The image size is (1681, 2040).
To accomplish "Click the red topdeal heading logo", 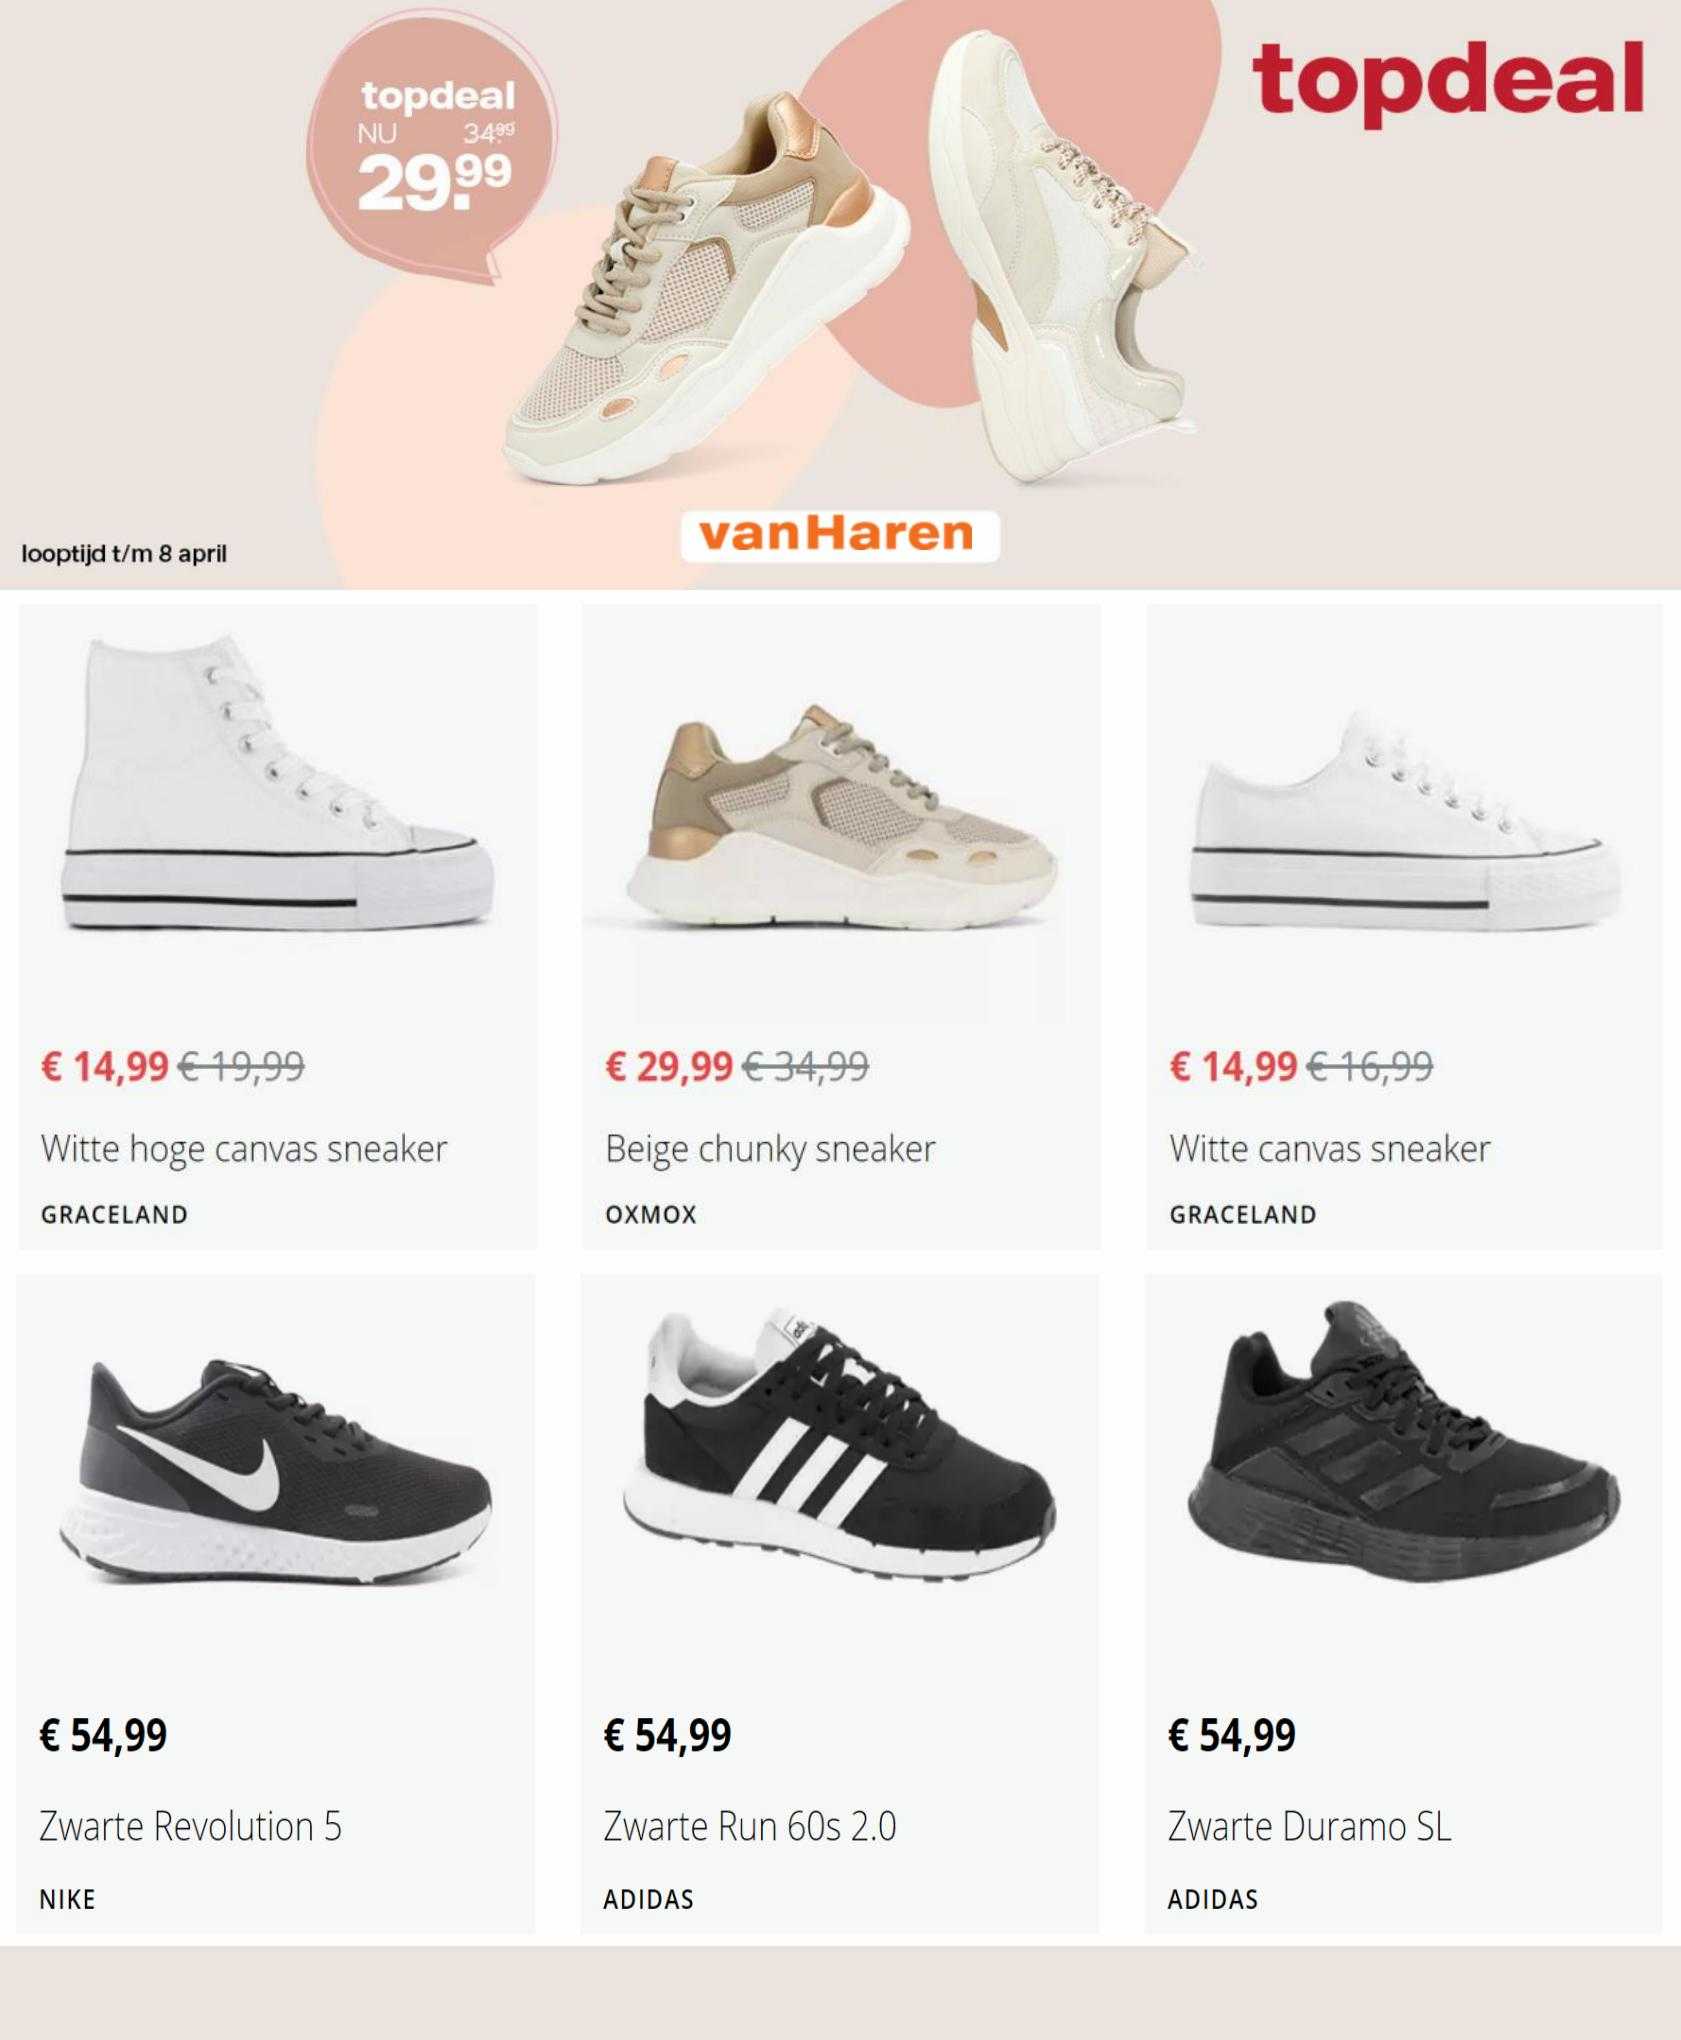I will pos(1447,81).
